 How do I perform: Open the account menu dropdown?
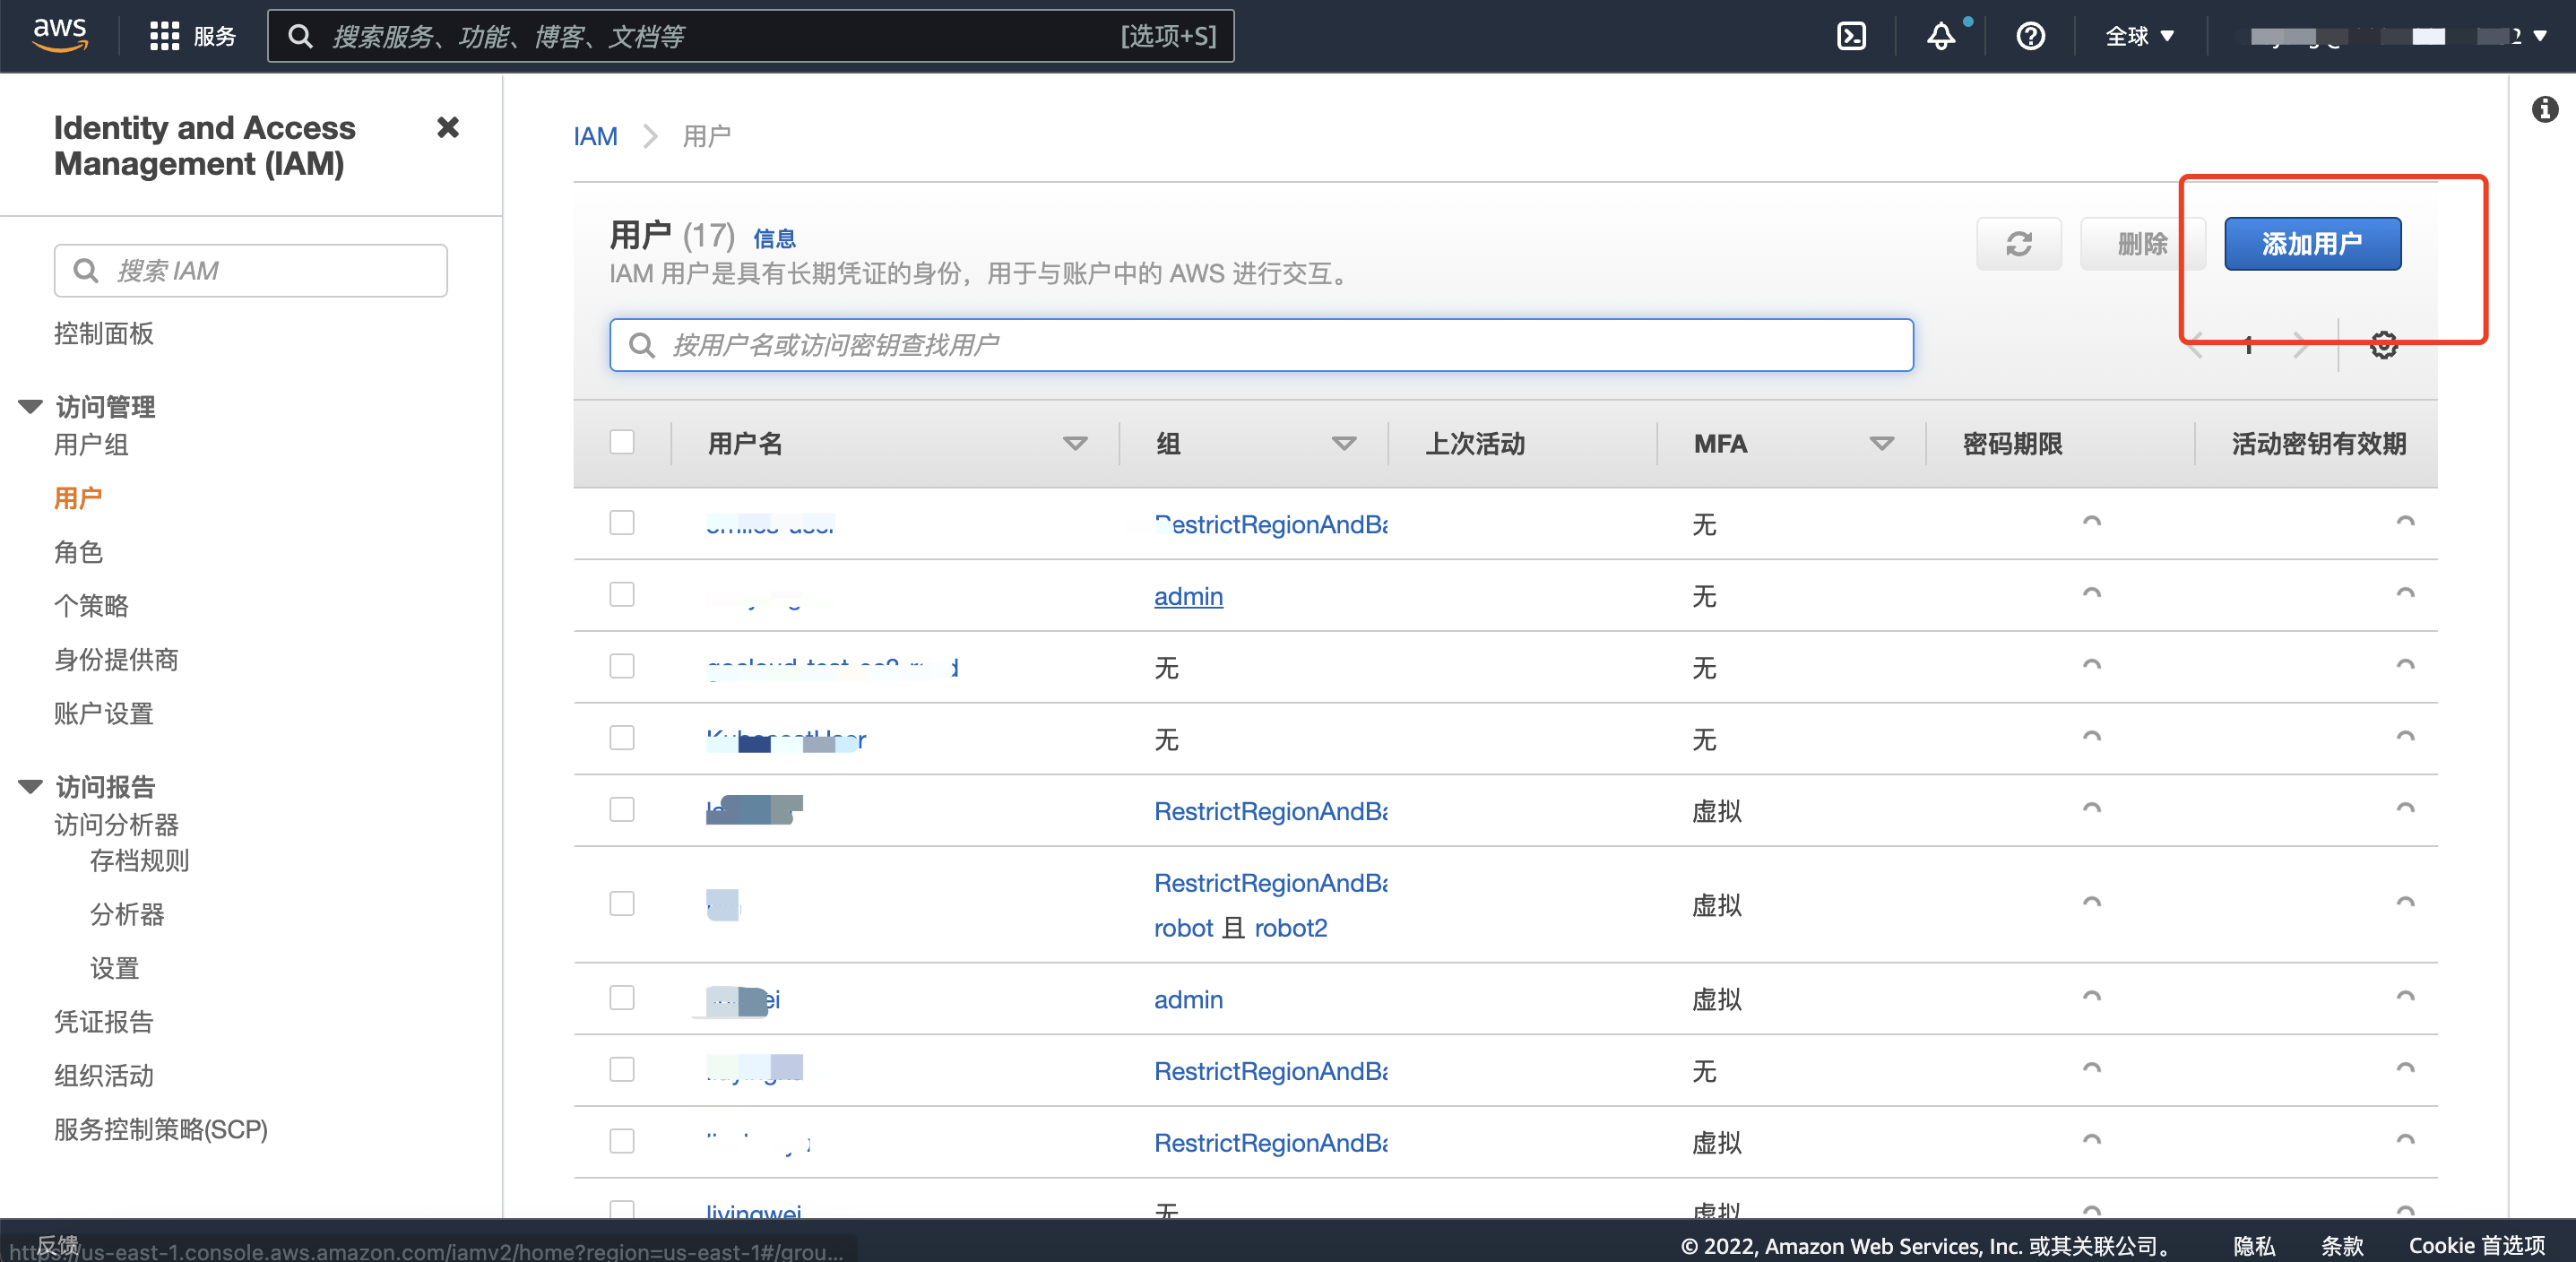[2398, 36]
